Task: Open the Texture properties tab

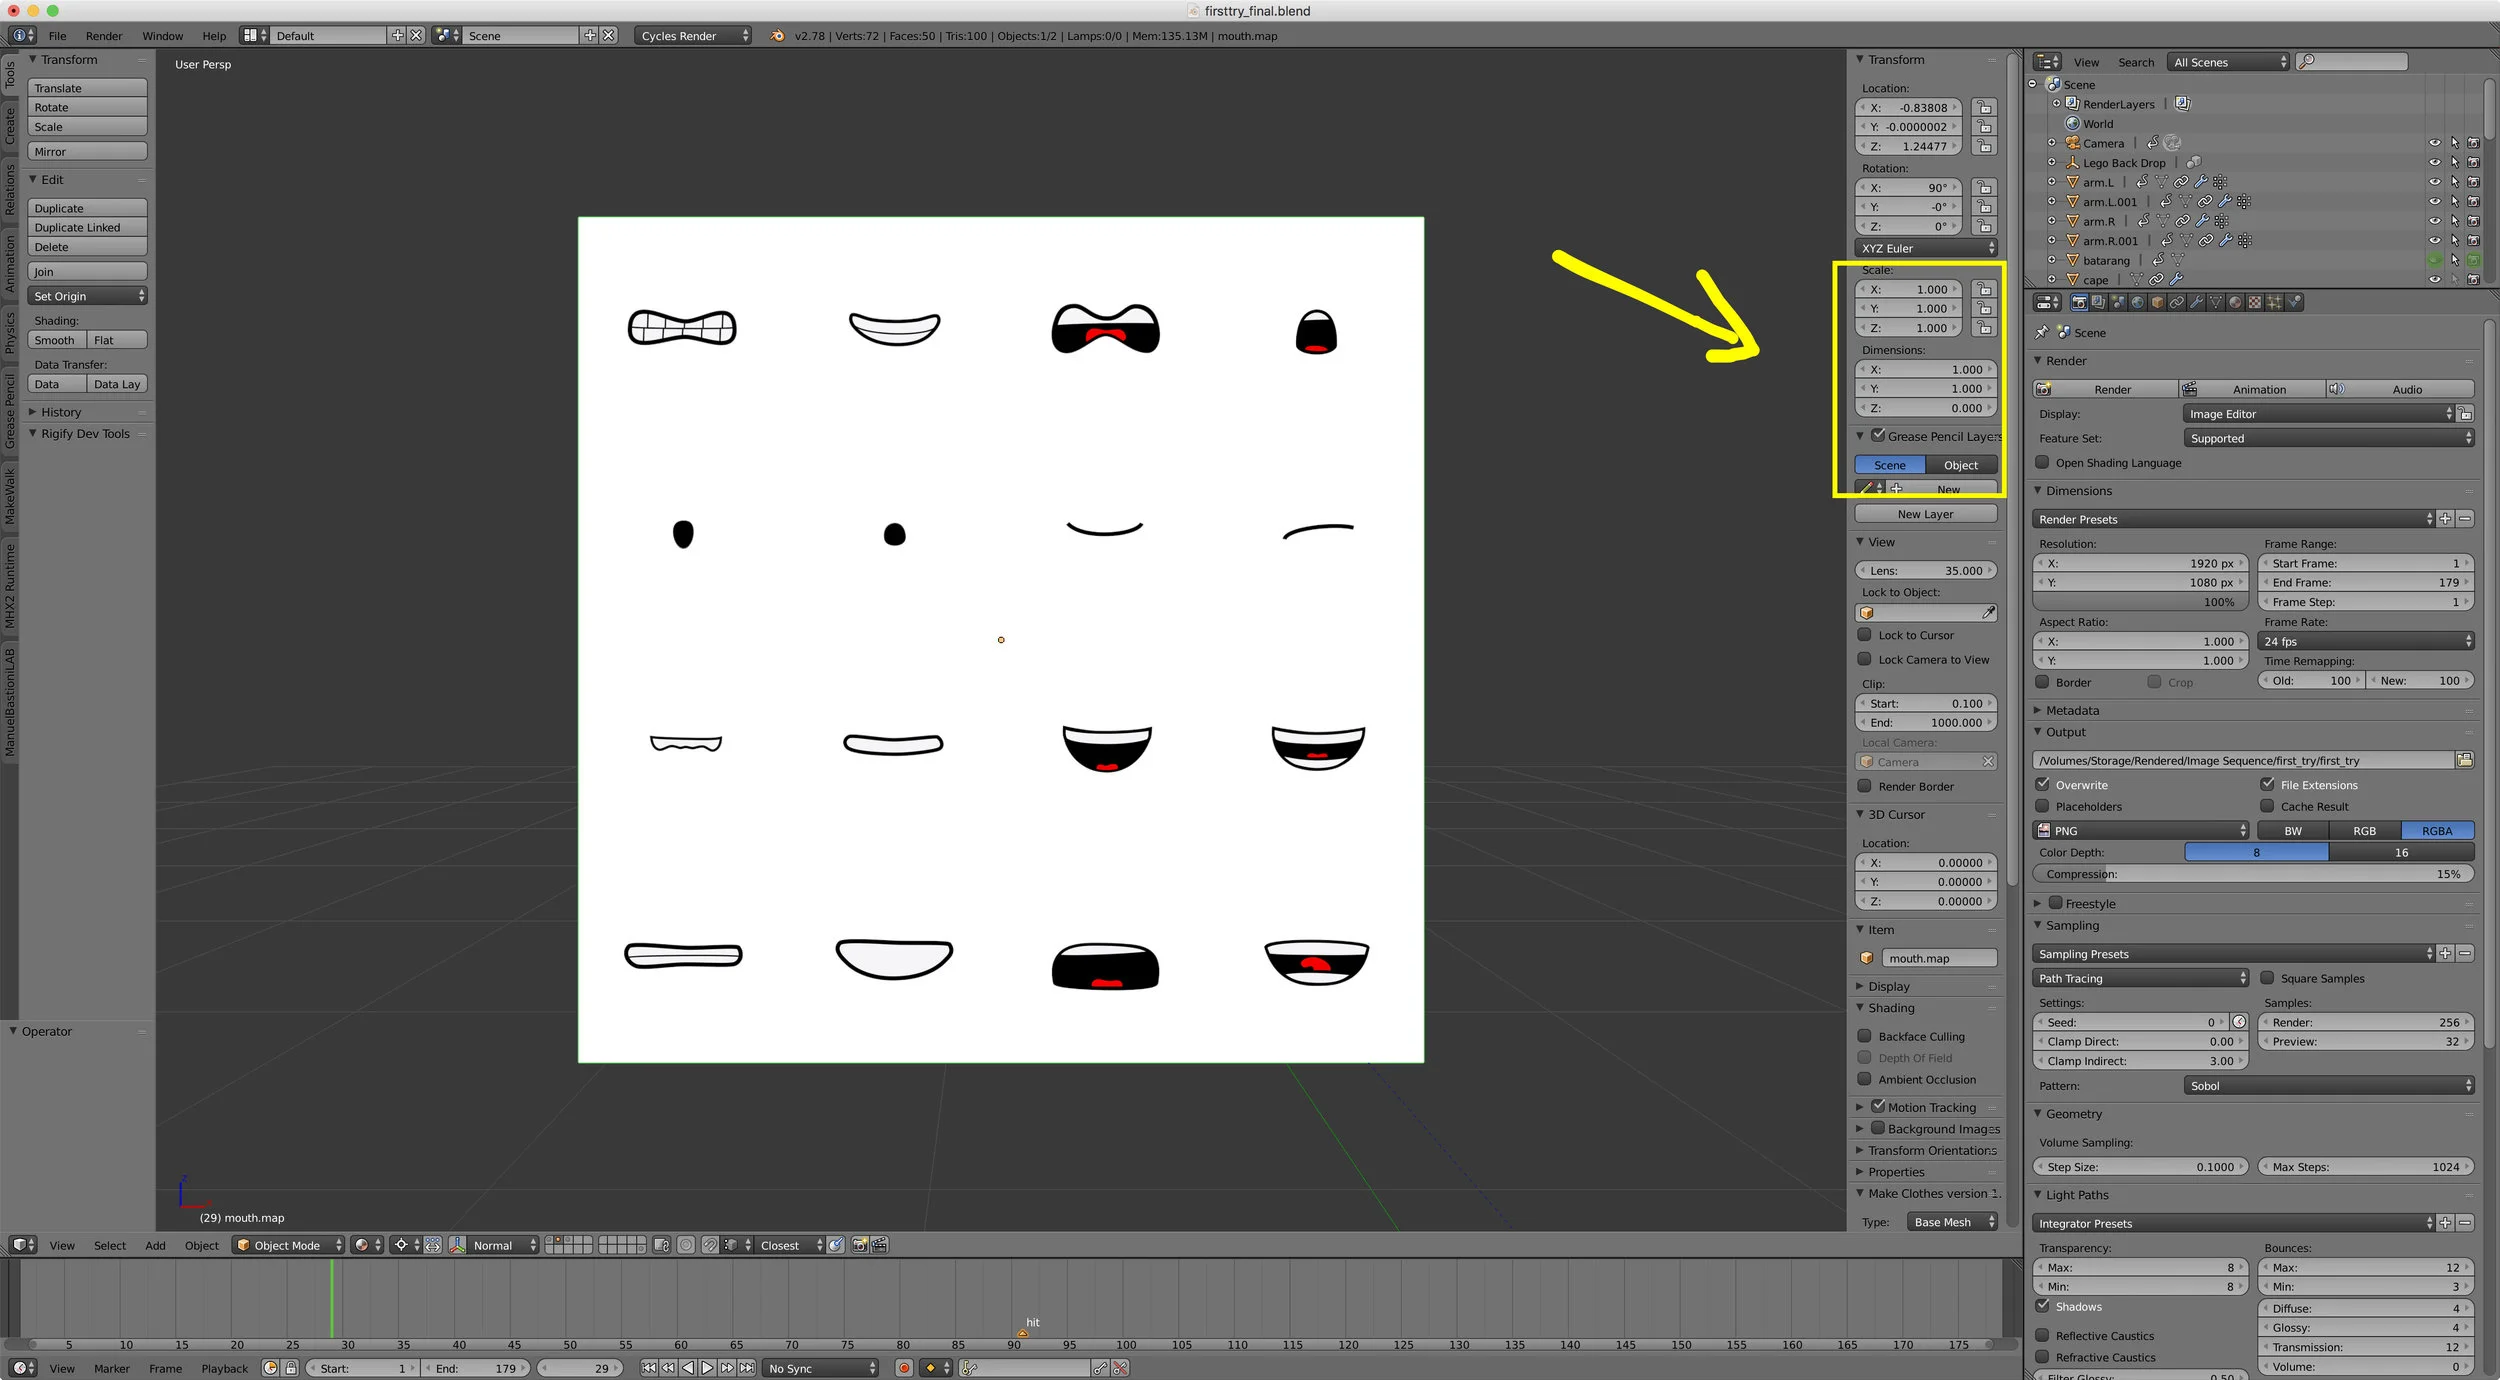Action: (2254, 302)
